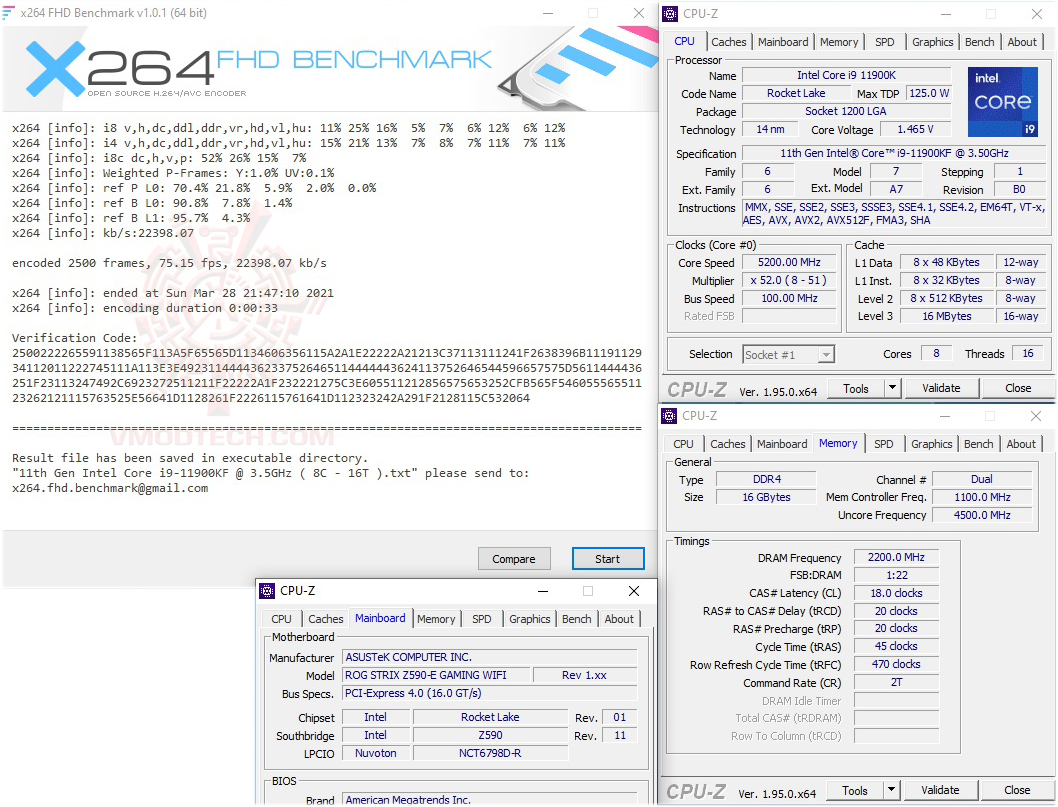Screen dimensions: 1058x807
Task: Open the Tools dropdown arrow in the Memory window
Action: pos(891,790)
